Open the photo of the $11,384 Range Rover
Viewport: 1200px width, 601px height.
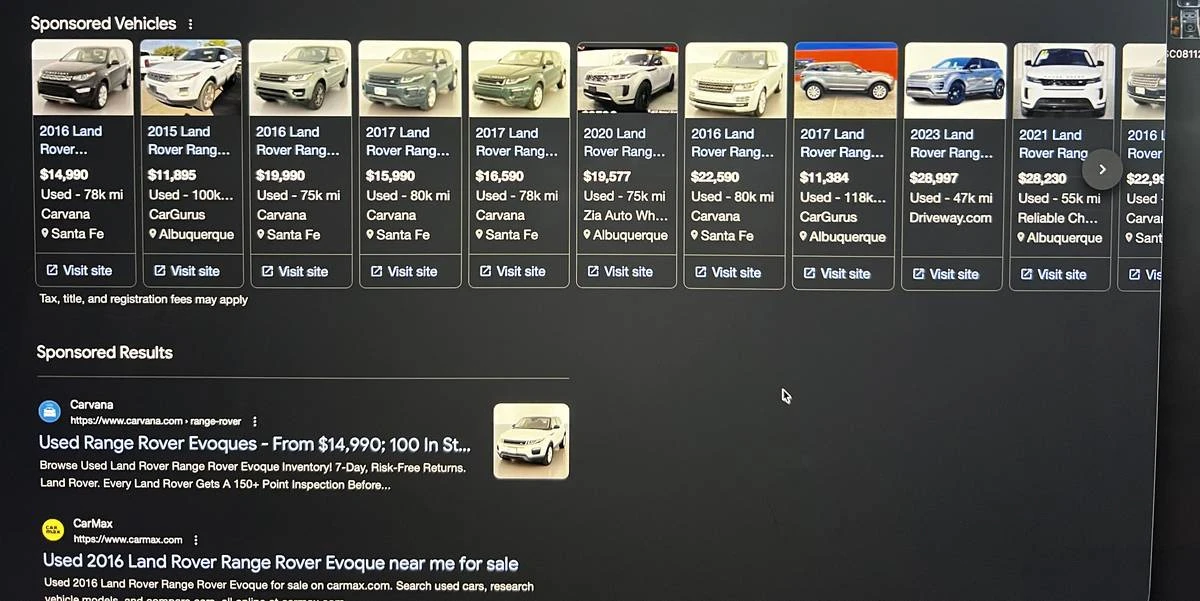(x=845, y=80)
